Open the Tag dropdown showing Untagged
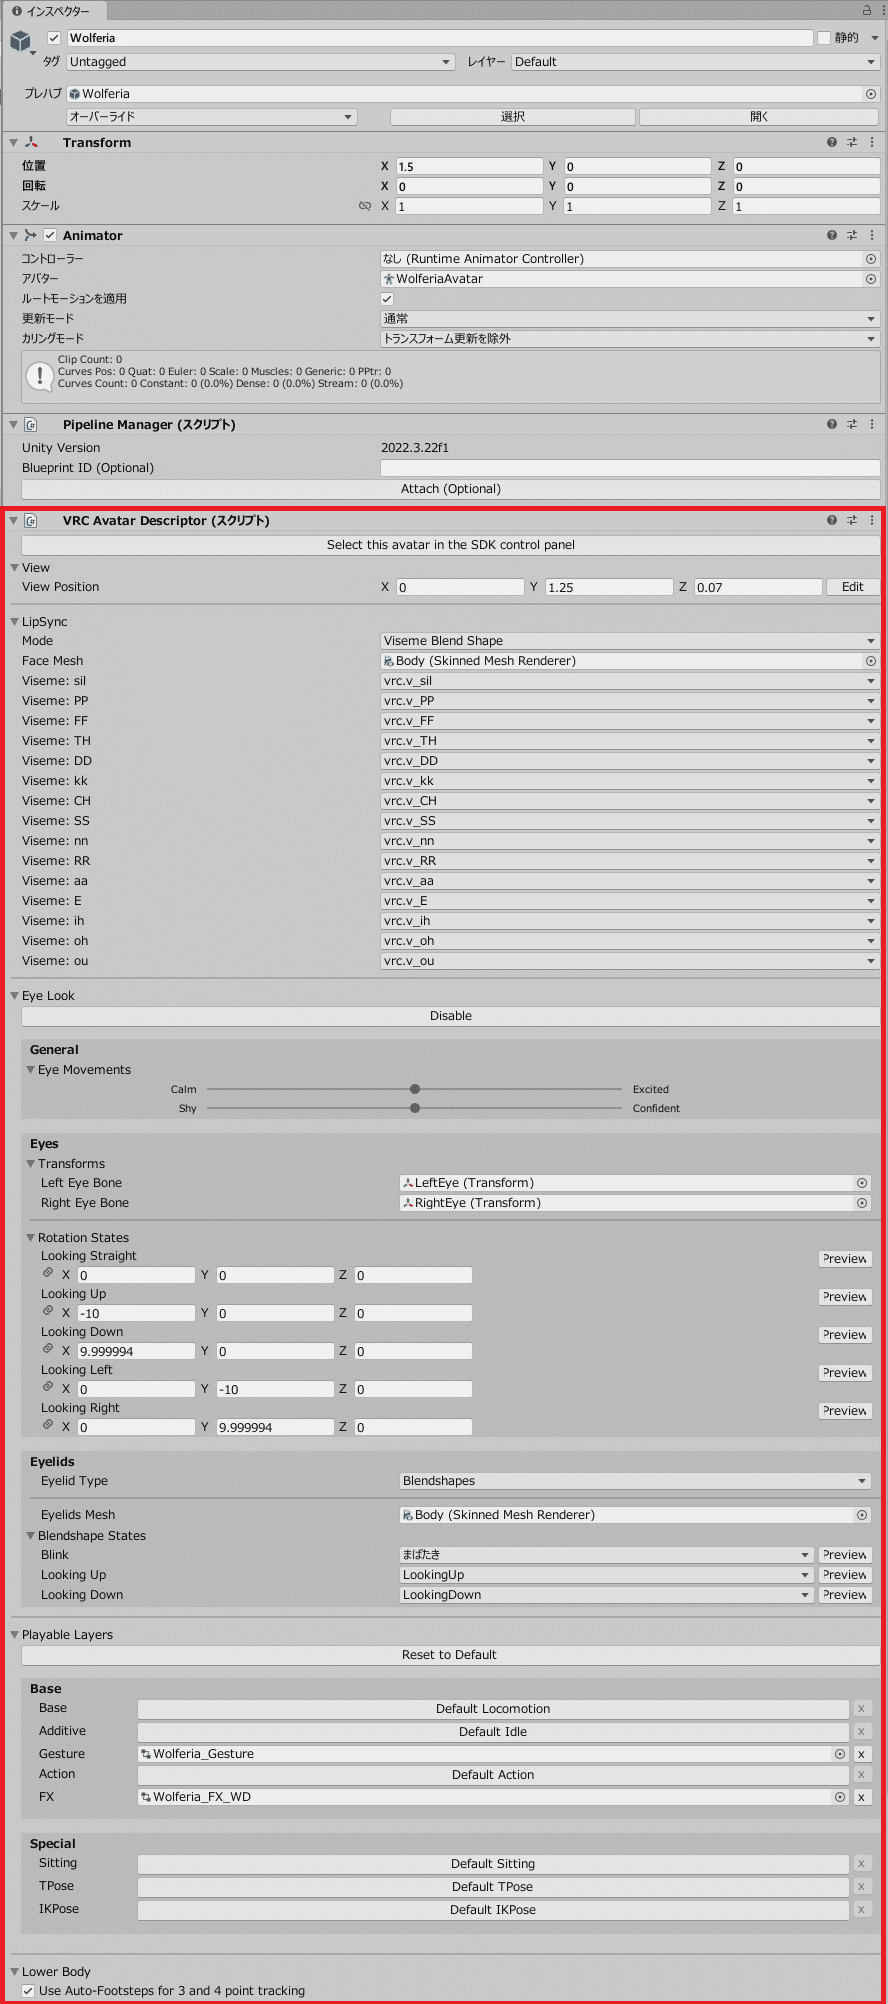This screenshot has height=2004, width=888. [260, 61]
